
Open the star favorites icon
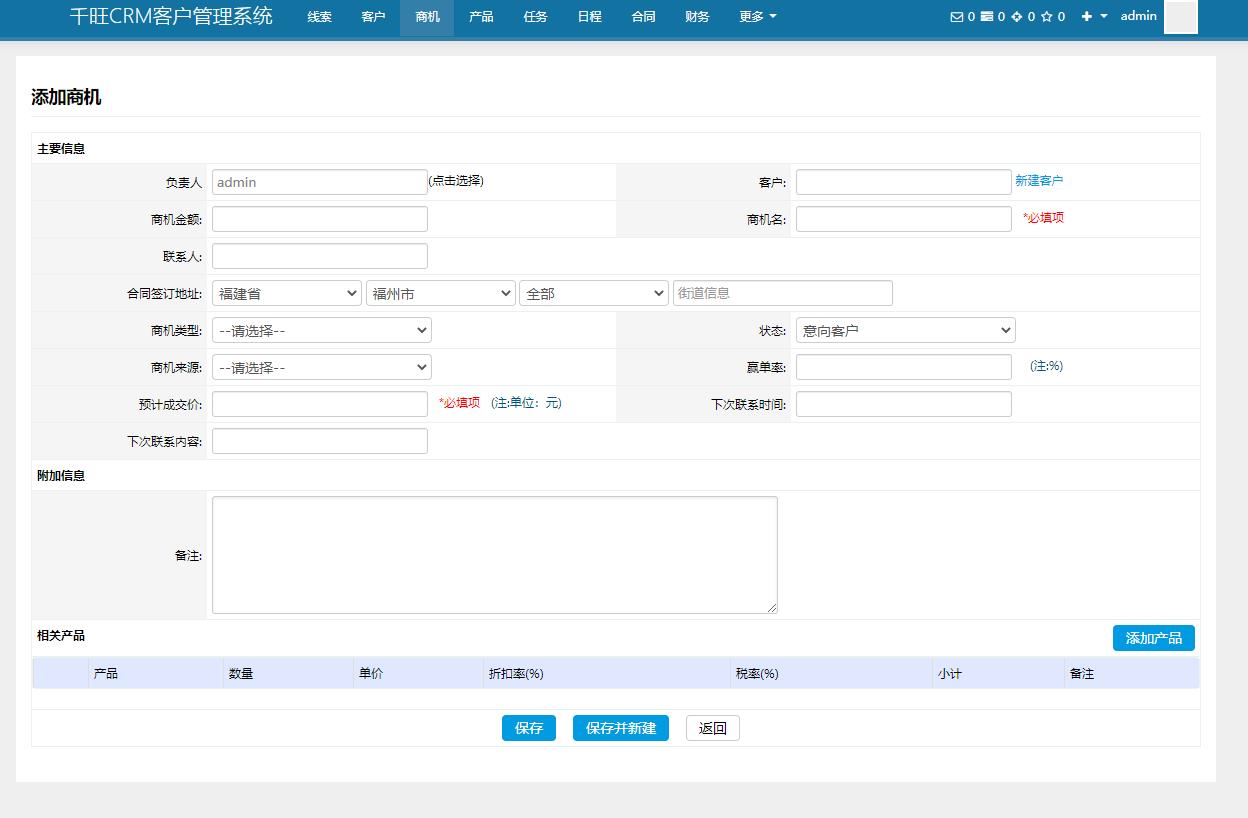1047,16
